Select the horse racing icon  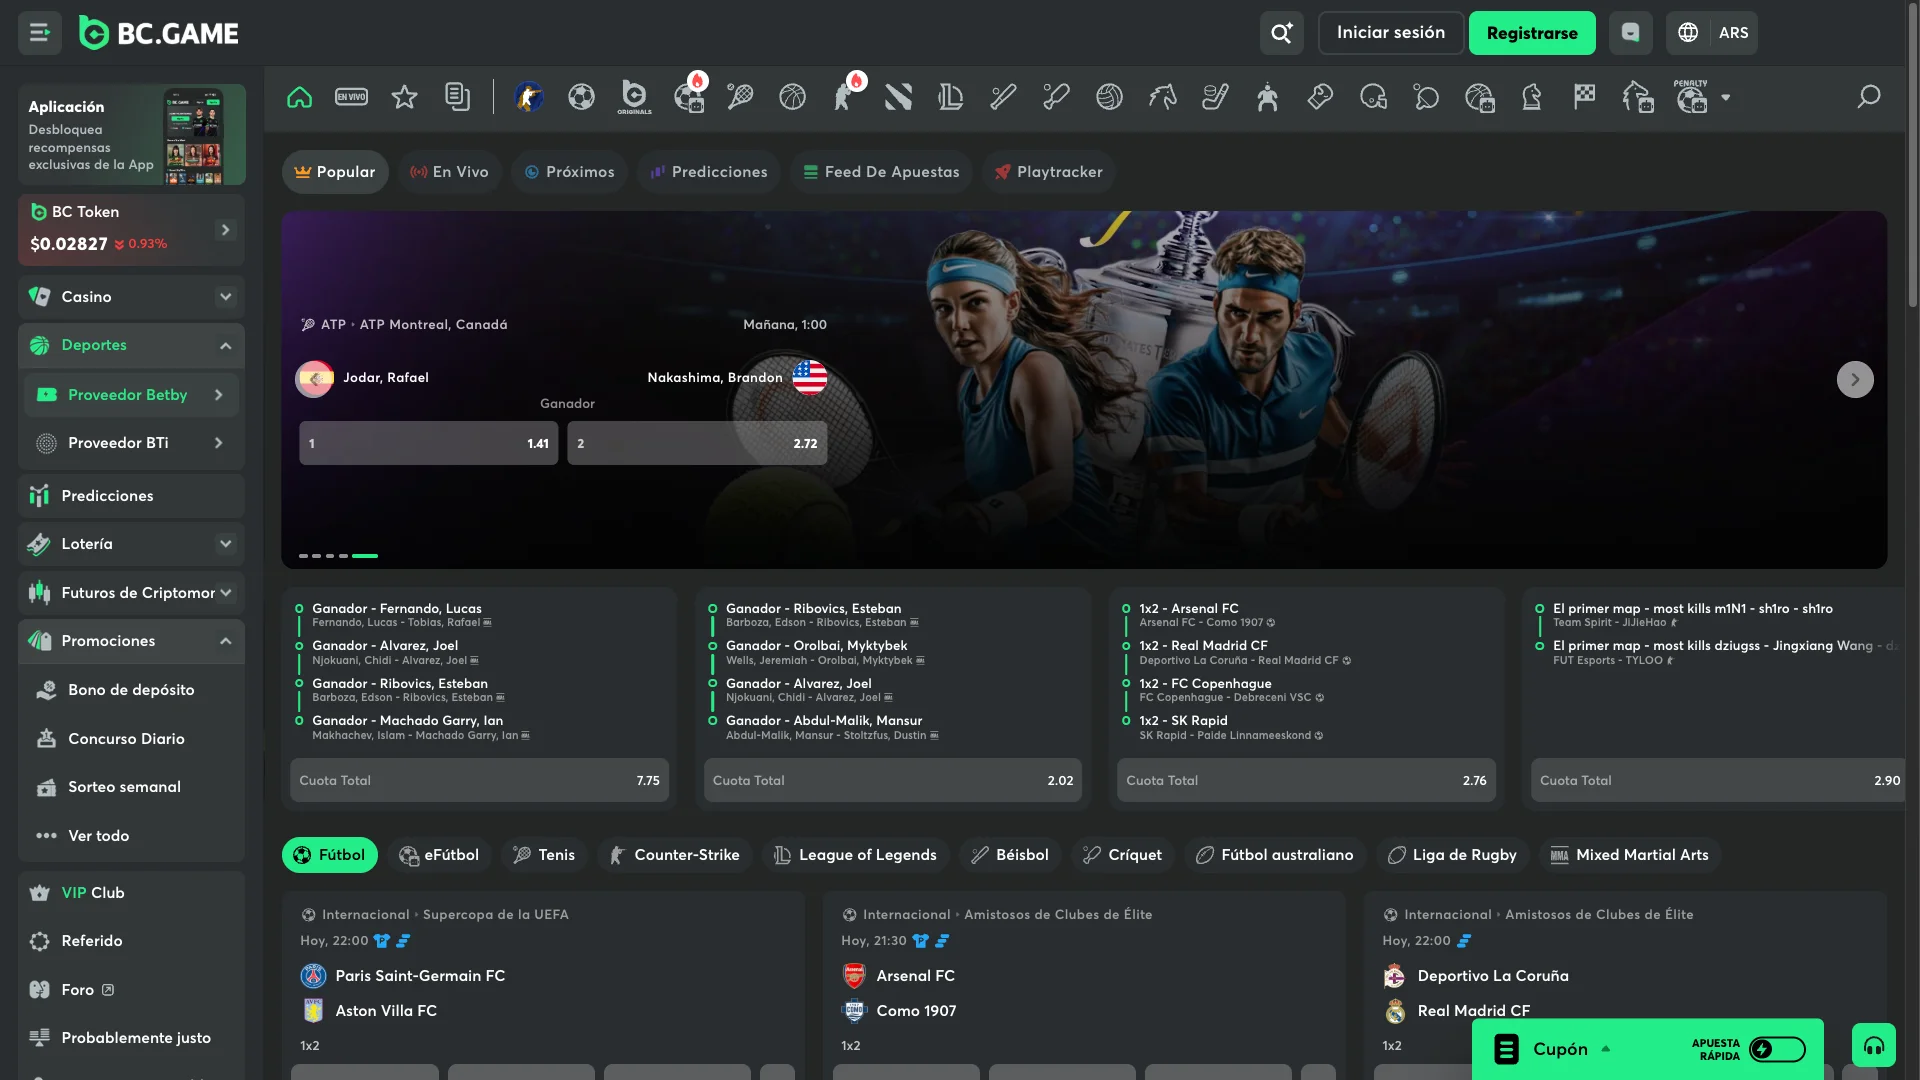[1162, 97]
